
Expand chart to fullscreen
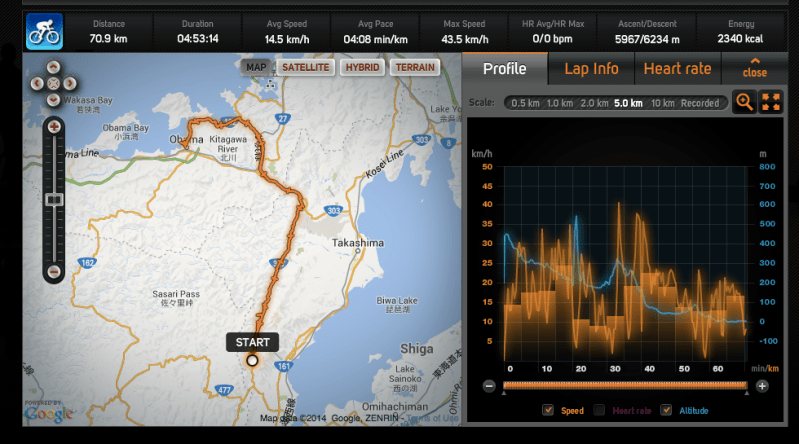770,102
